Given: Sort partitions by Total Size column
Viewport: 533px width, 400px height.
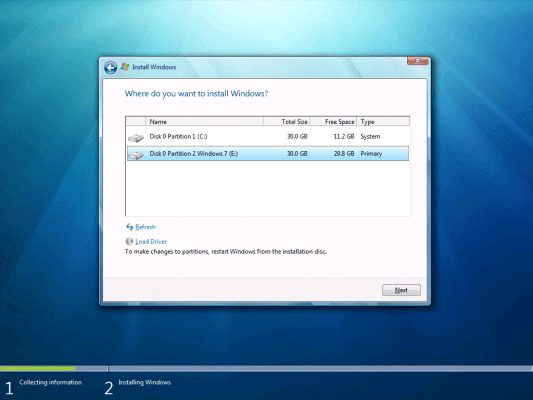Looking at the screenshot, I should click(x=286, y=121).
